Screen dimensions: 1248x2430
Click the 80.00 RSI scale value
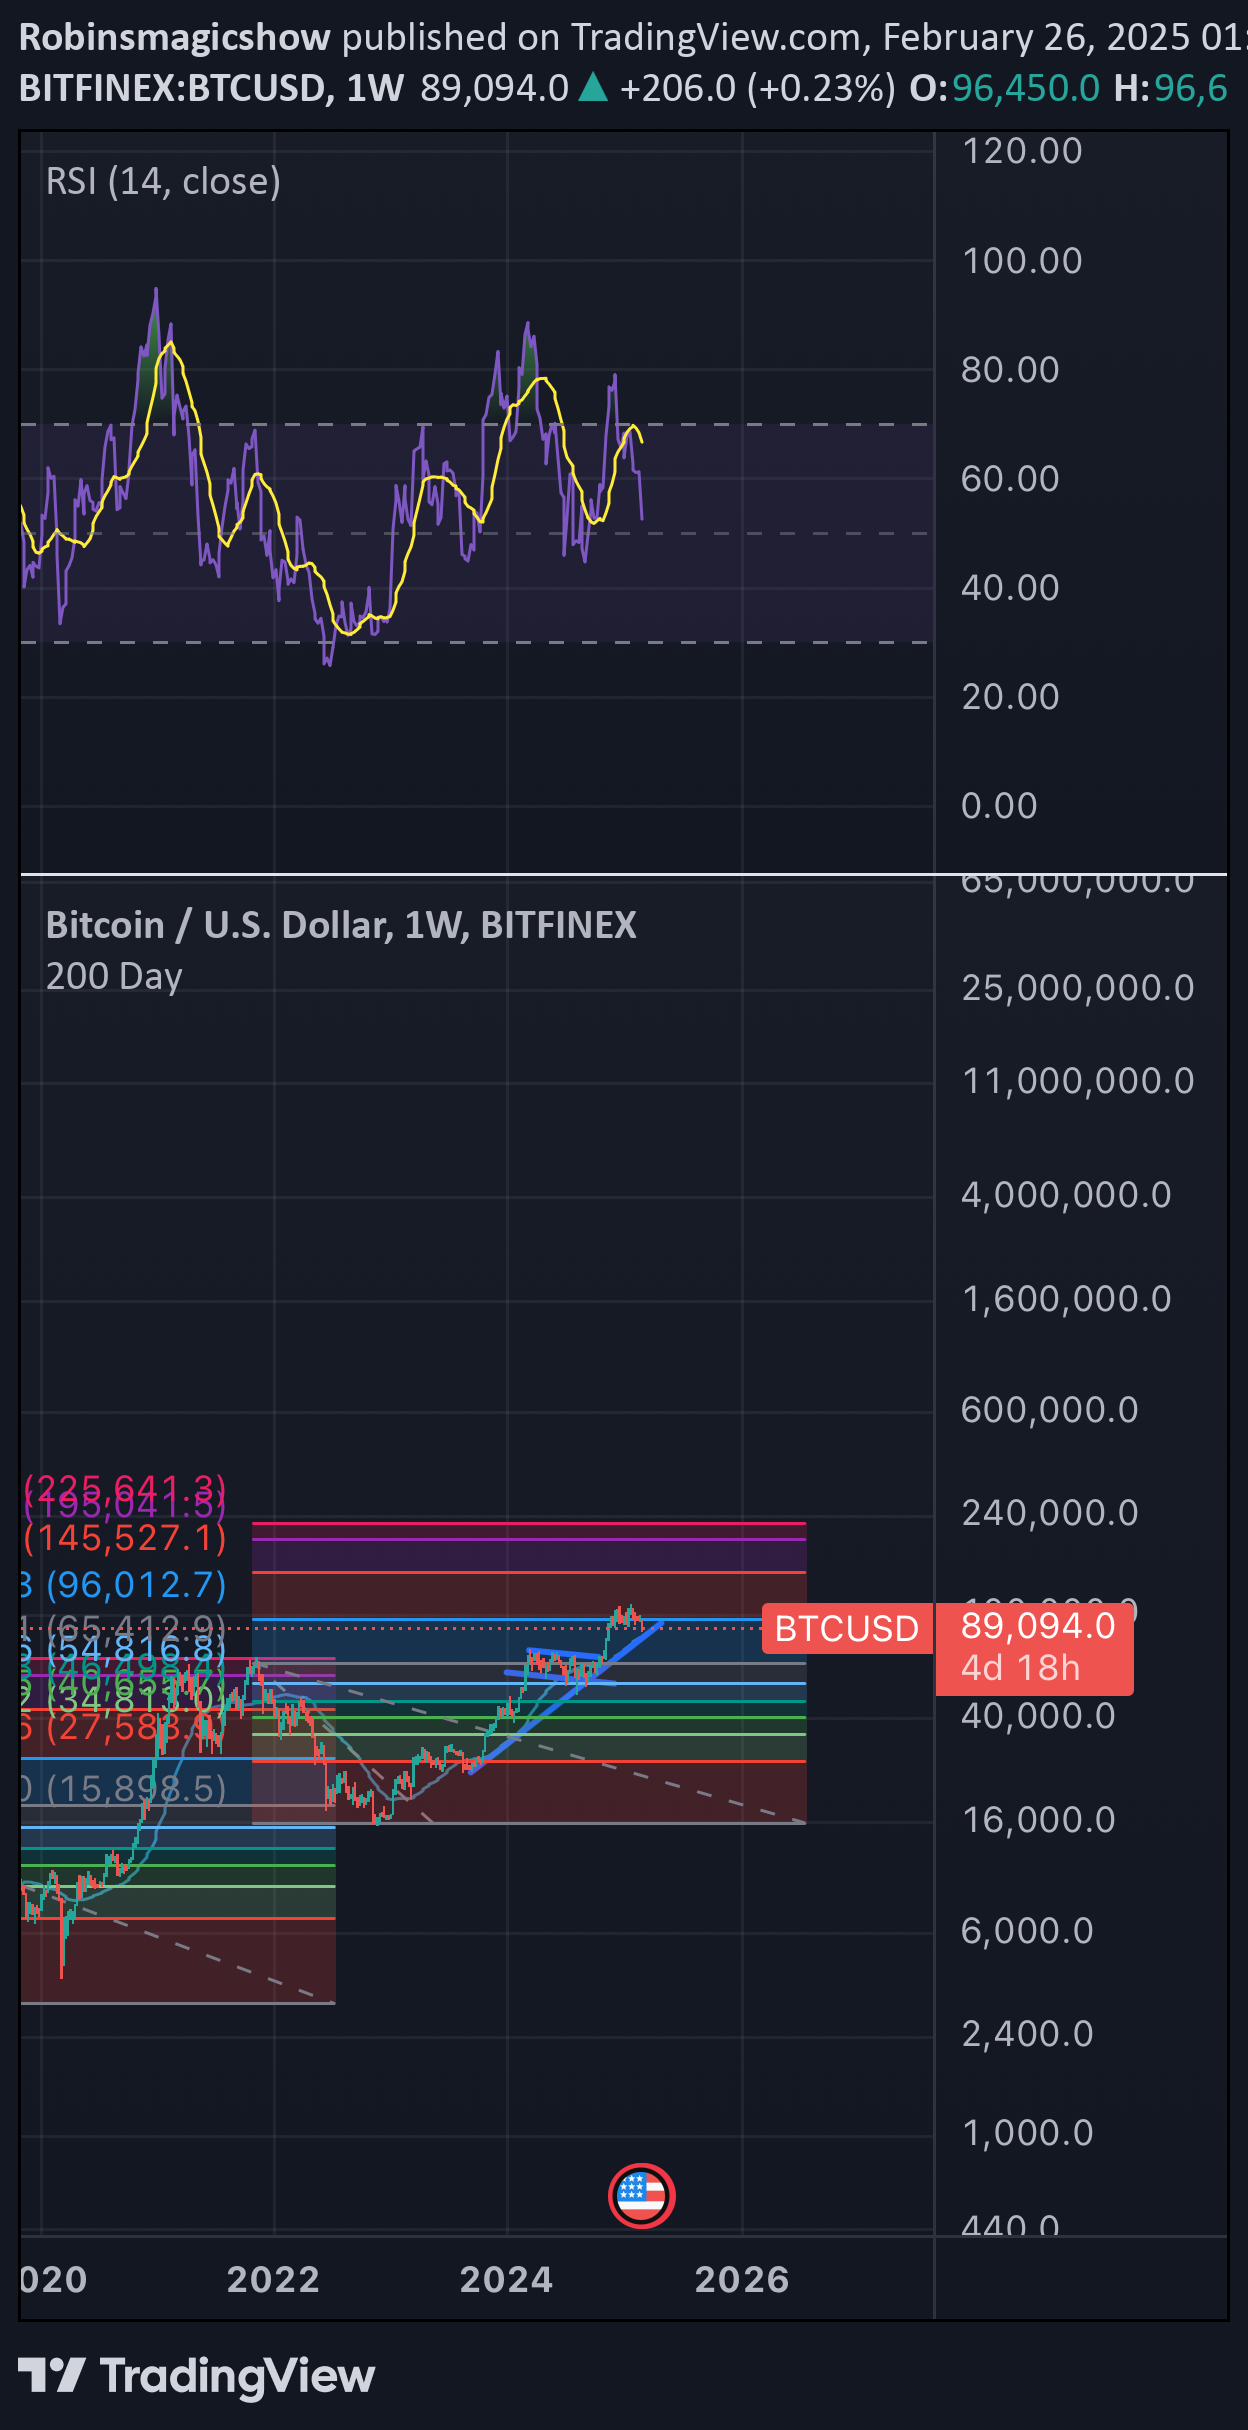[x=1010, y=370]
